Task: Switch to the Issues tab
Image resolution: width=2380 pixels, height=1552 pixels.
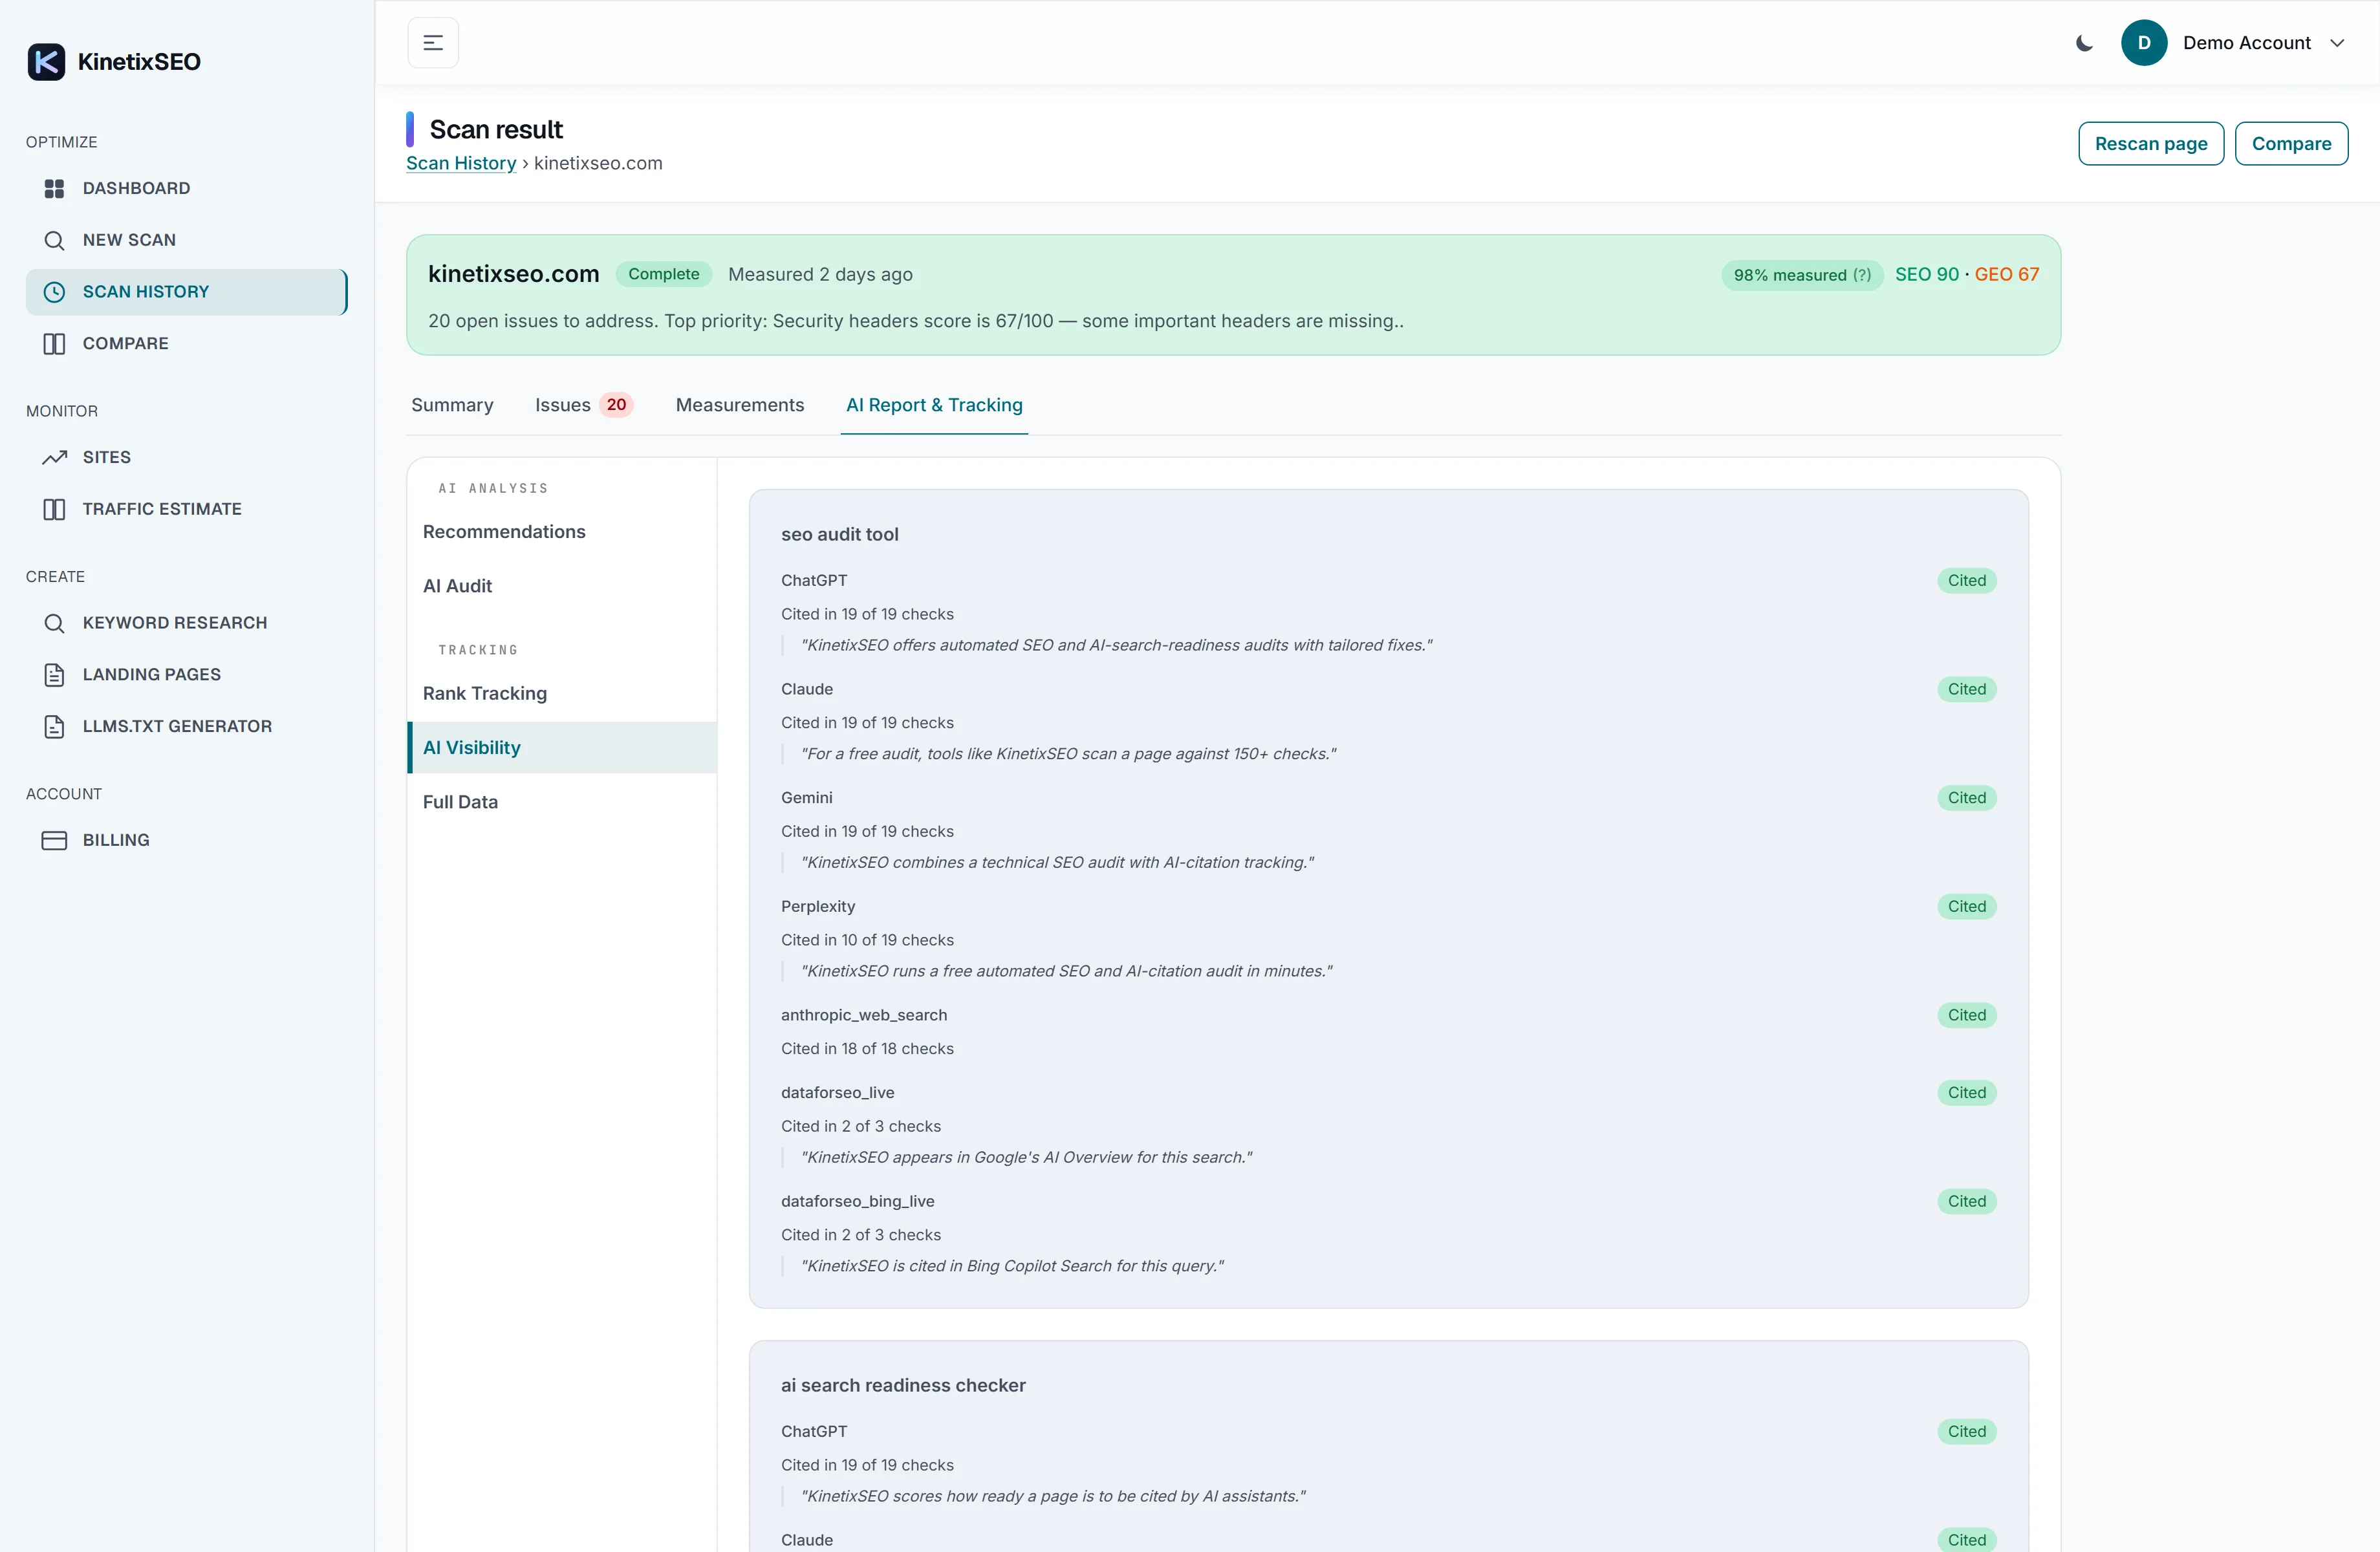Action: tap(584, 405)
